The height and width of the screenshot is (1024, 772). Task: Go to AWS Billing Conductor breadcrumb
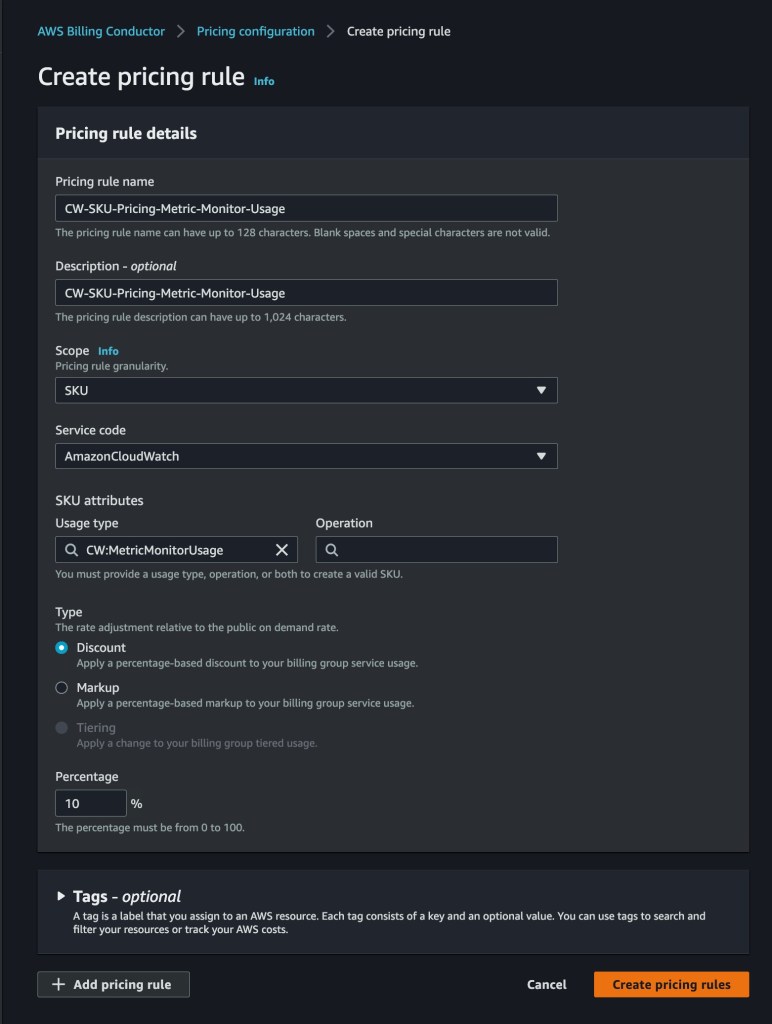click(101, 32)
